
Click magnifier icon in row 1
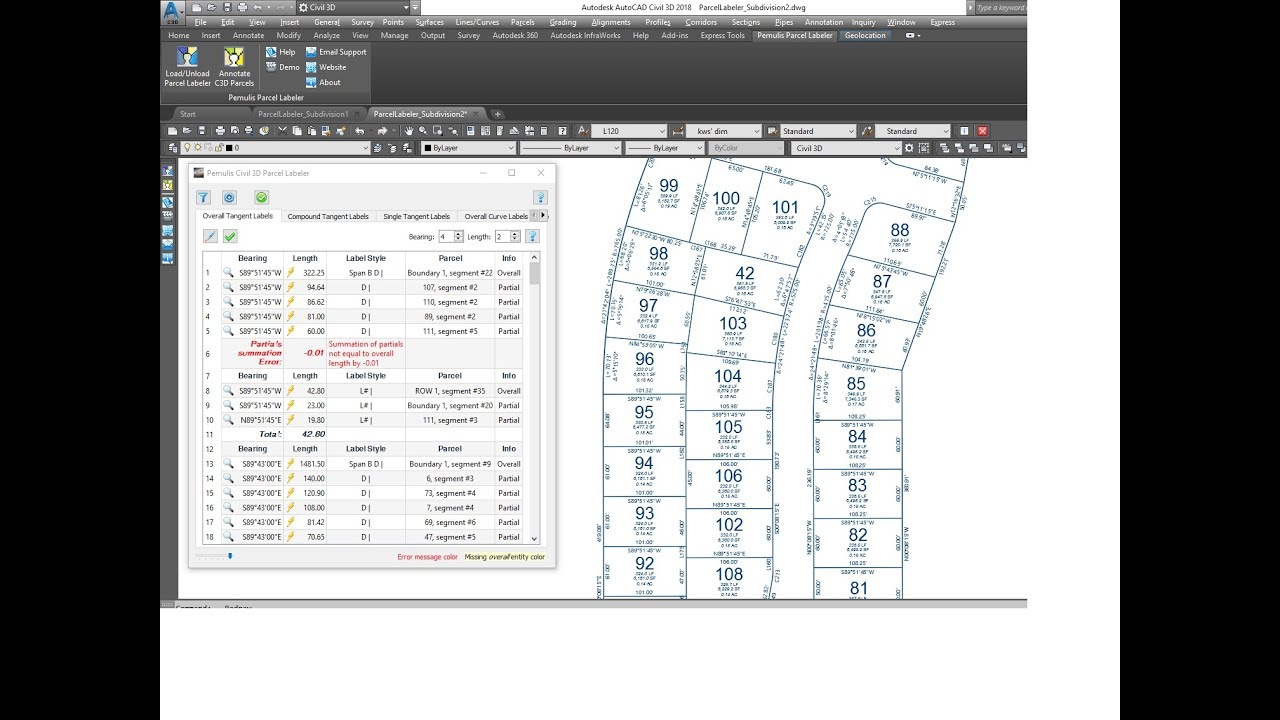coord(228,273)
